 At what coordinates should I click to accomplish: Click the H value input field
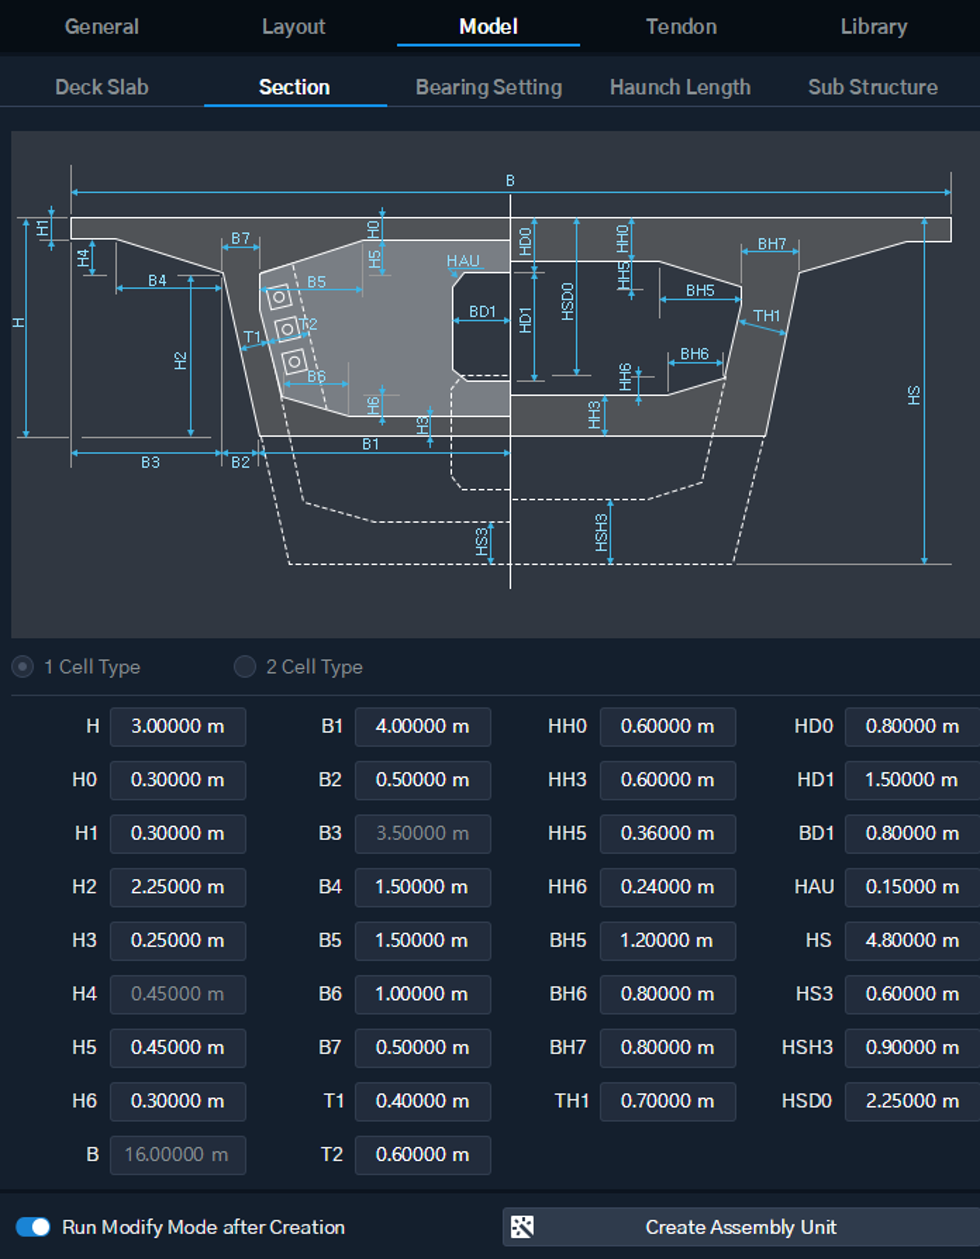click(178, 726)
